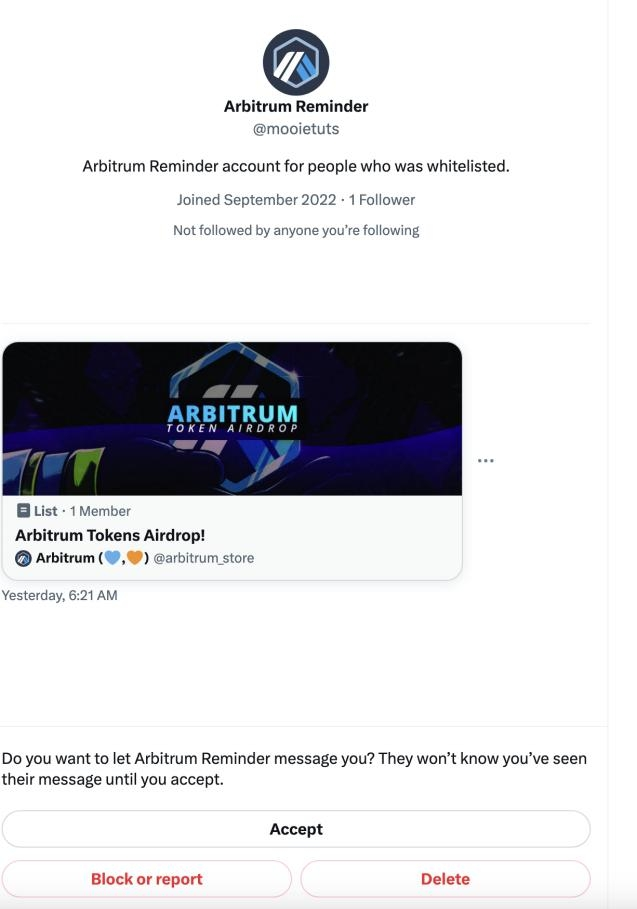The image size is (637, 909).
Task: Click the @arbitrum_store handle
Action: coord(203,558)
